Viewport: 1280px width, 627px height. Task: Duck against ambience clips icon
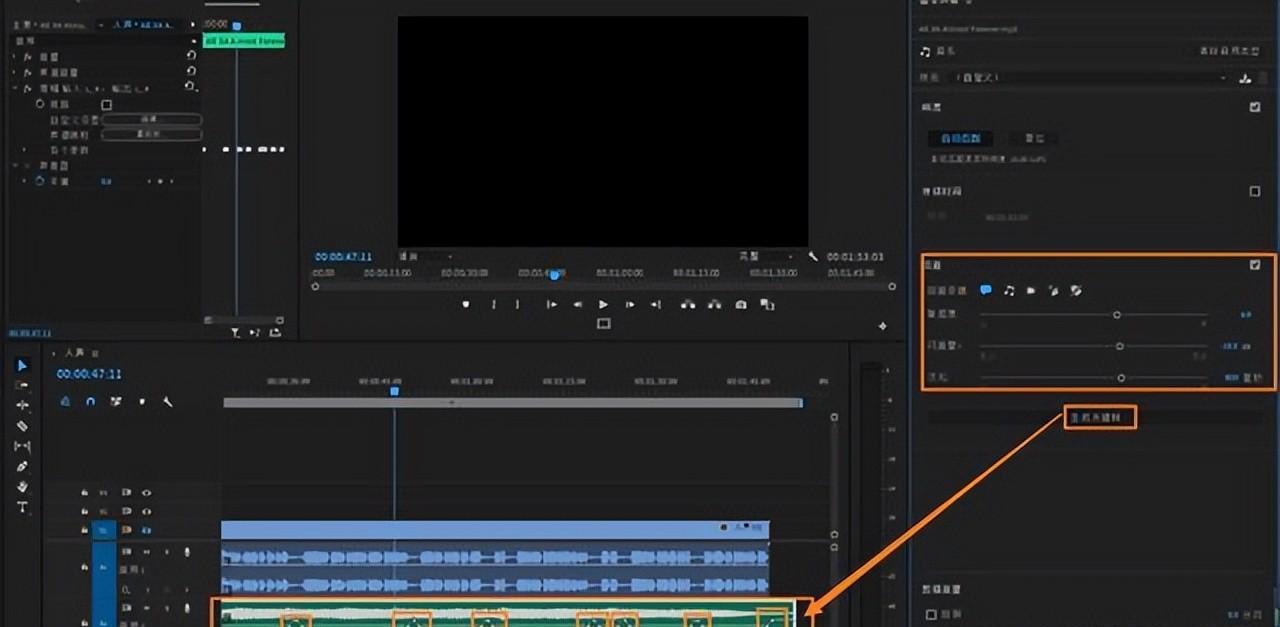(1053, 290)
